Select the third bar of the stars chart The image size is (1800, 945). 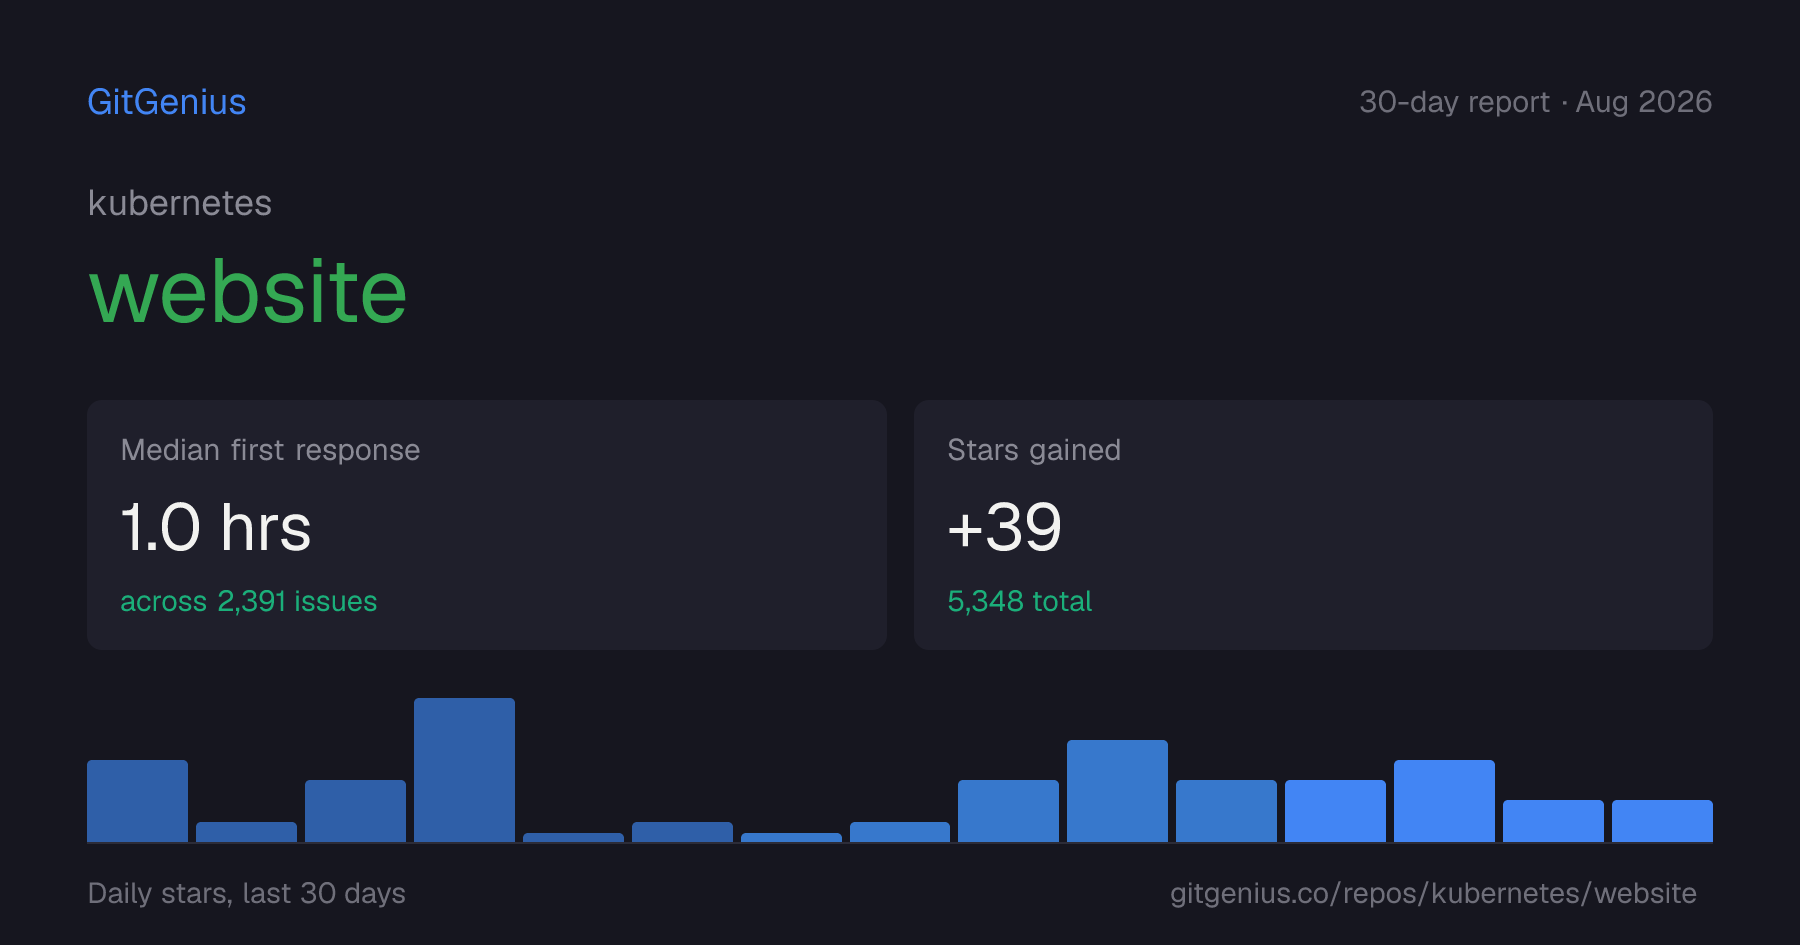point(355,811)
